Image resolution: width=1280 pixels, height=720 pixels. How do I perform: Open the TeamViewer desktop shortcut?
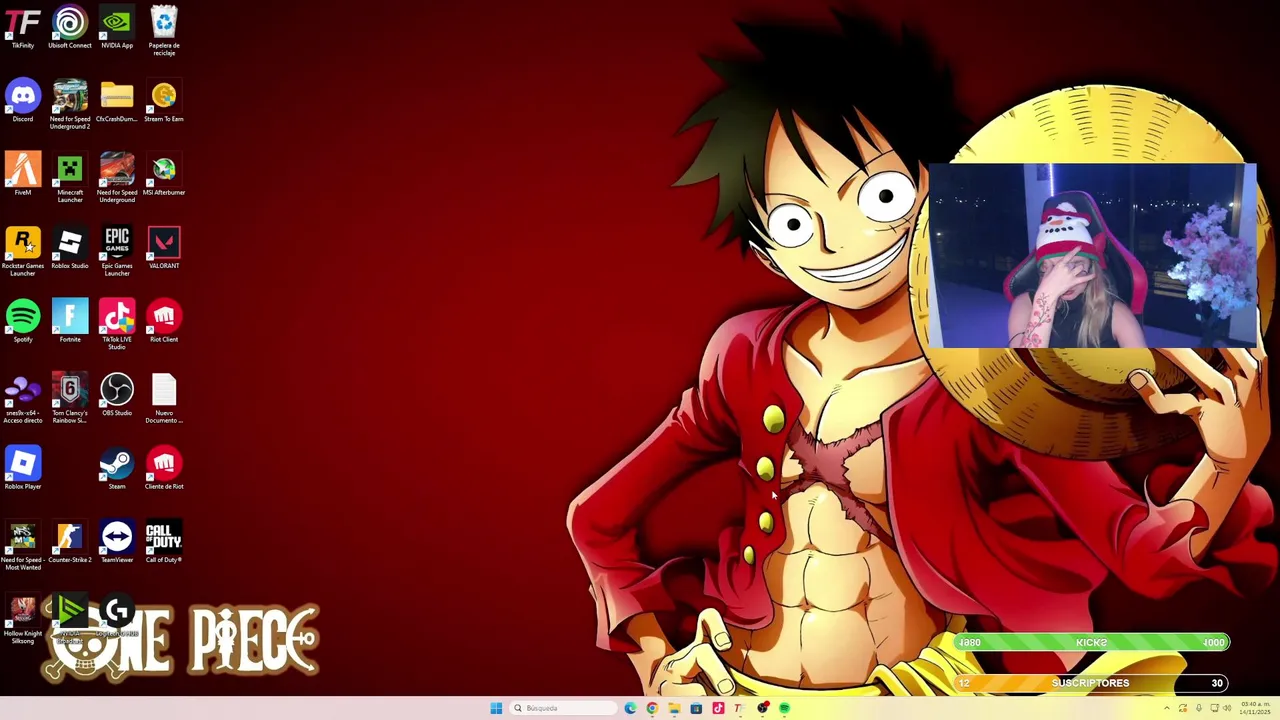pyautogui.click(x=117, y=541)
